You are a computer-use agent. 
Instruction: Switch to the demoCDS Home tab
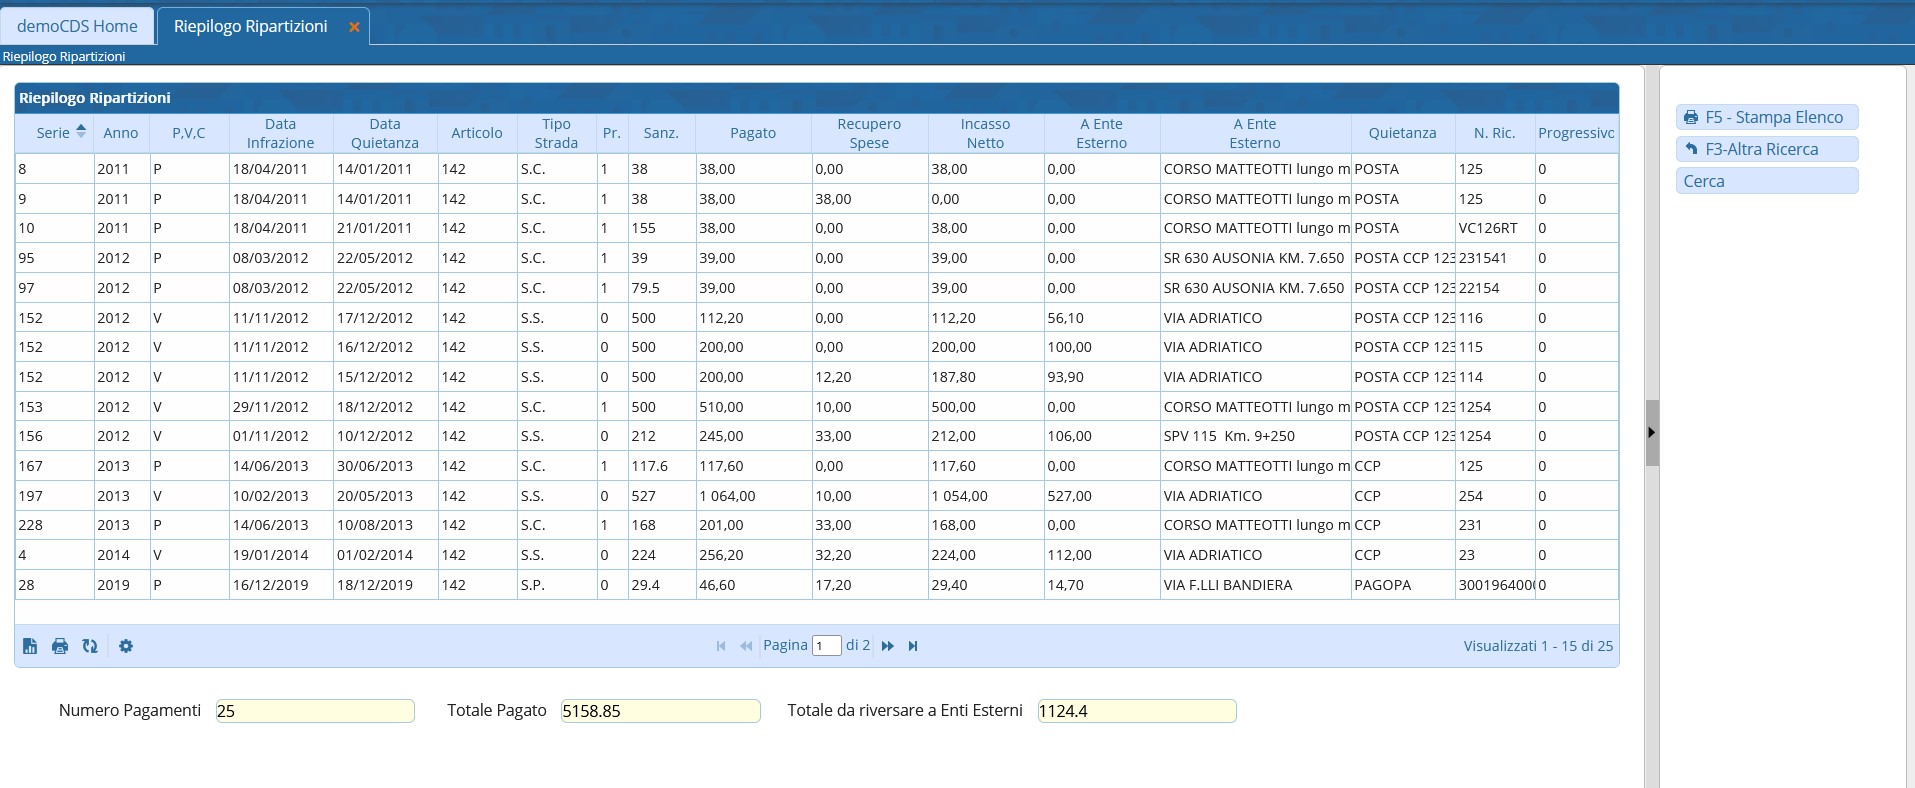point(77,26)
